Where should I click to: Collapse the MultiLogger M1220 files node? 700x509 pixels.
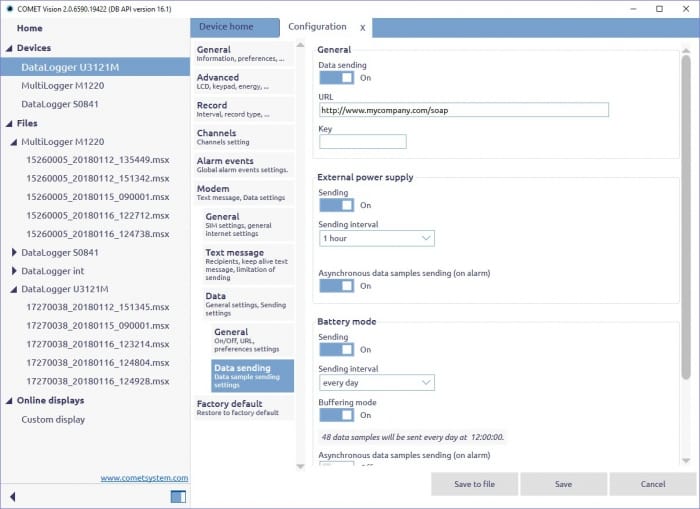coord(14,142)
